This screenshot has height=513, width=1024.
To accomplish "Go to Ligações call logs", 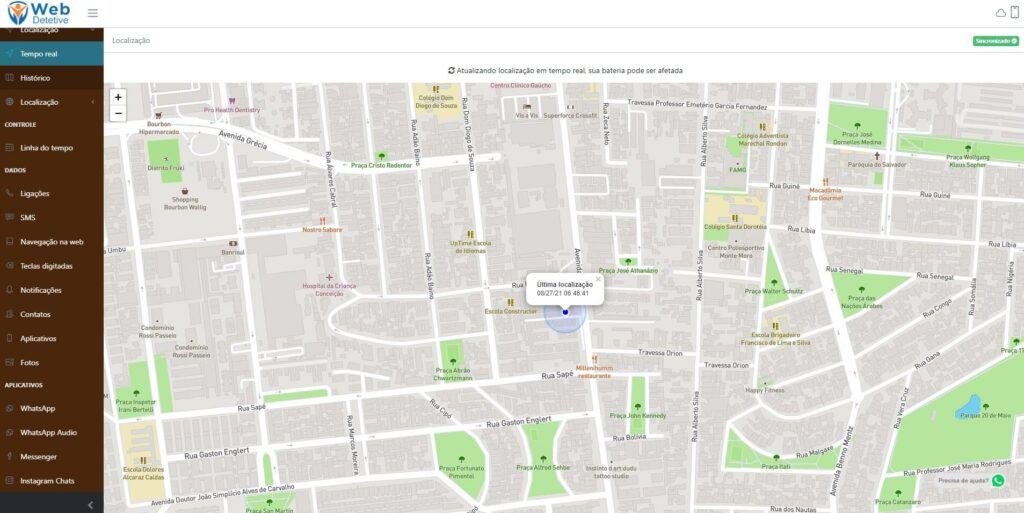I will [34, 194].
